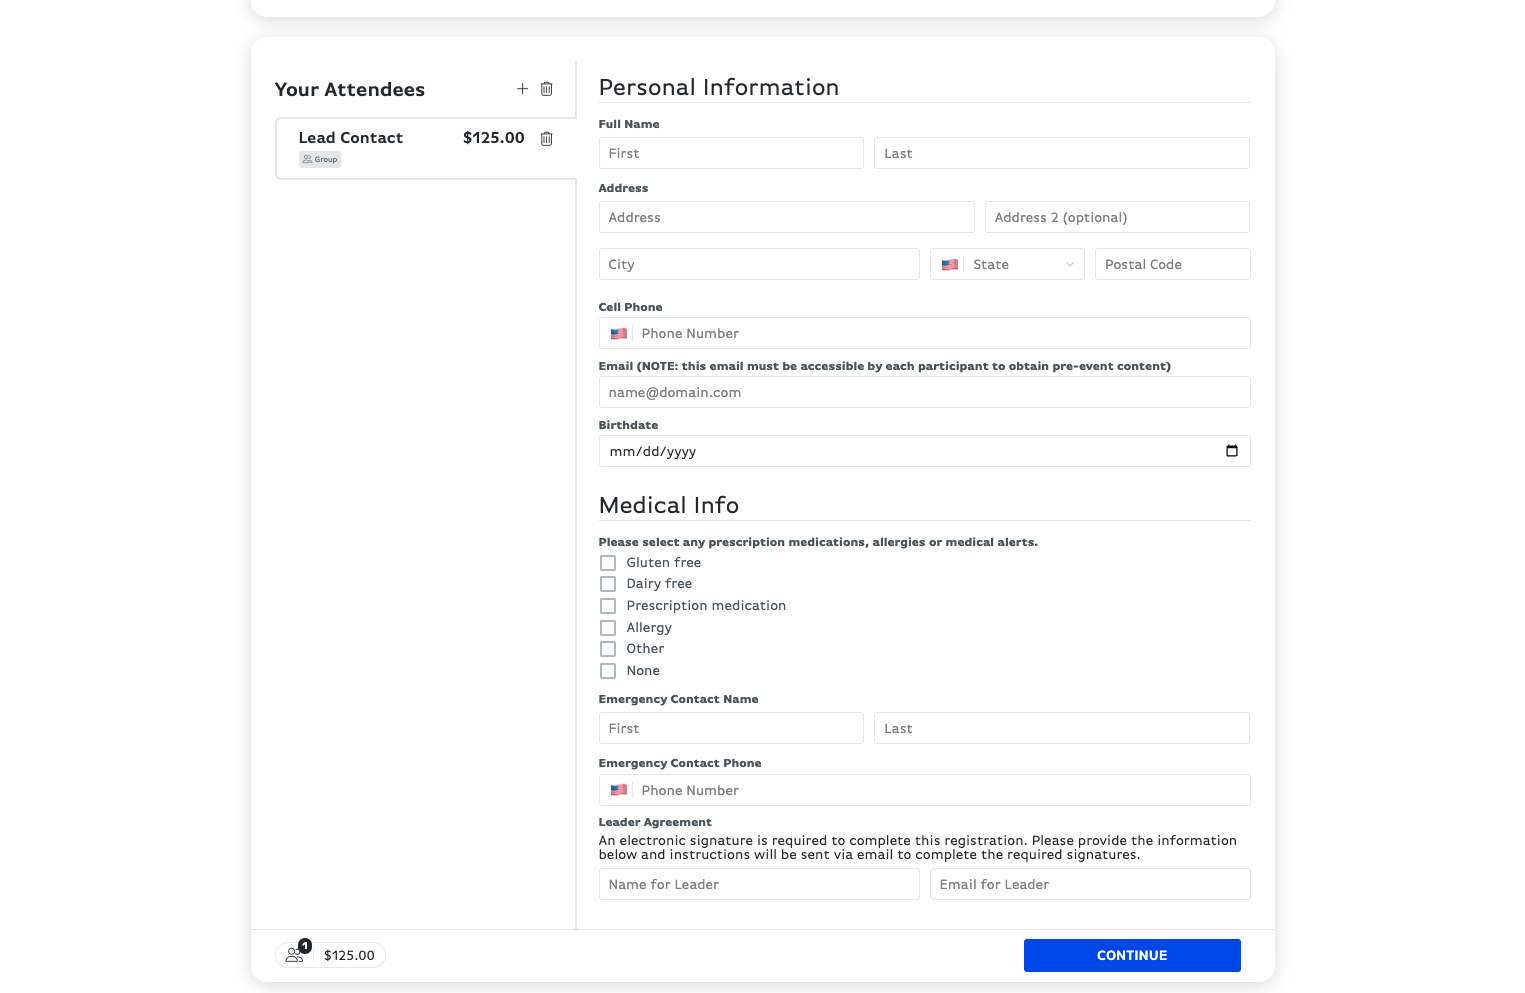Click the Leader Agreement label
The width and height of the screenshot is (1525, 993).
[655, 822]
